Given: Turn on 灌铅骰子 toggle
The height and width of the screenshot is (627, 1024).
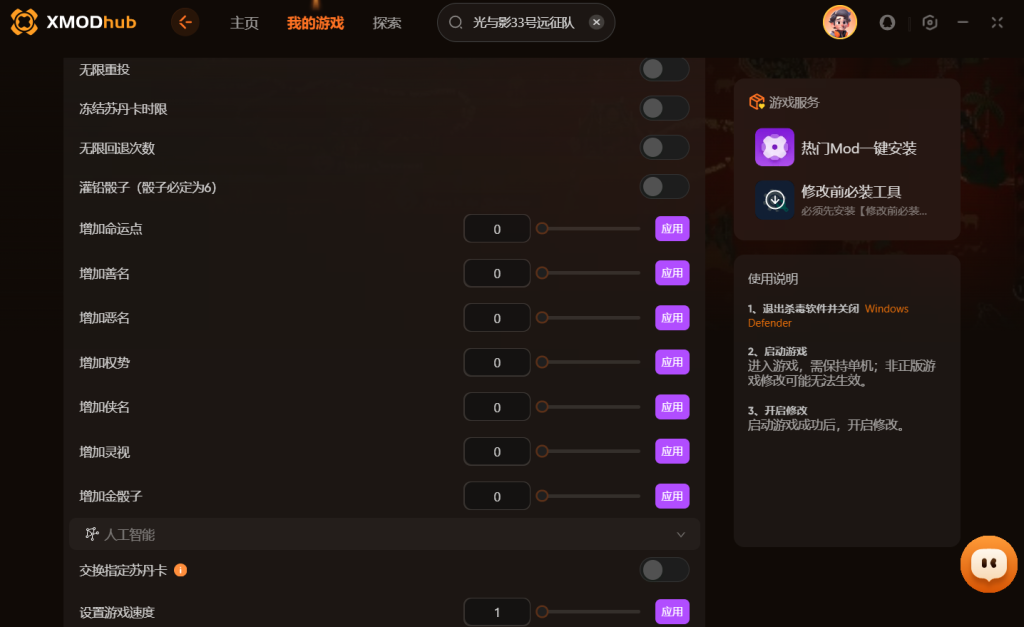Looking at the screenshot, I should [x=664, y=187].
